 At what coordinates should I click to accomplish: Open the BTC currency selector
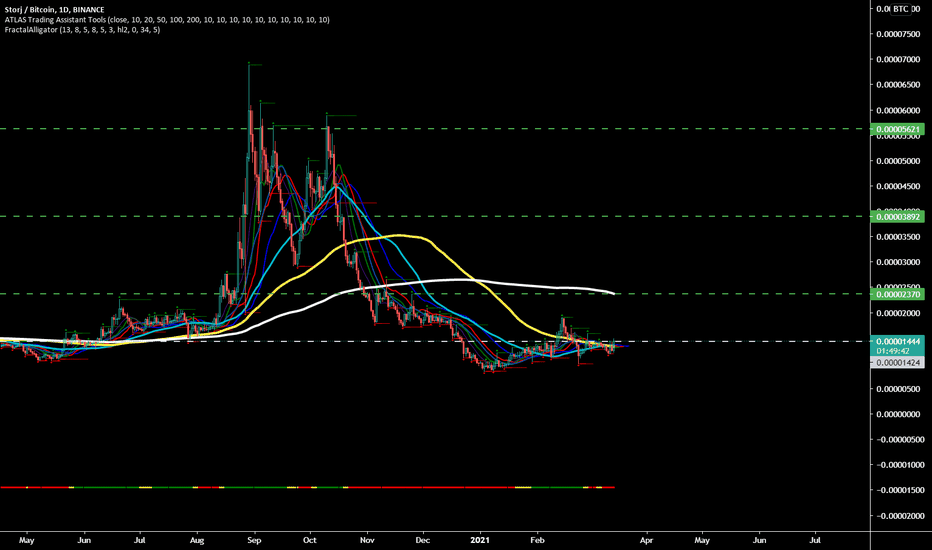900,8
